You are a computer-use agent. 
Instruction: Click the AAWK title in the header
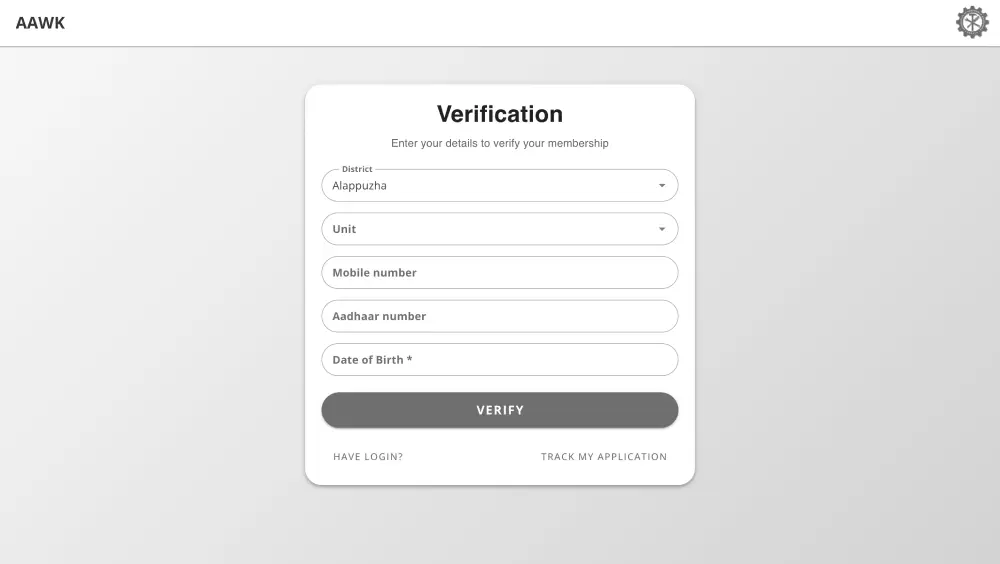pos(40,23)
